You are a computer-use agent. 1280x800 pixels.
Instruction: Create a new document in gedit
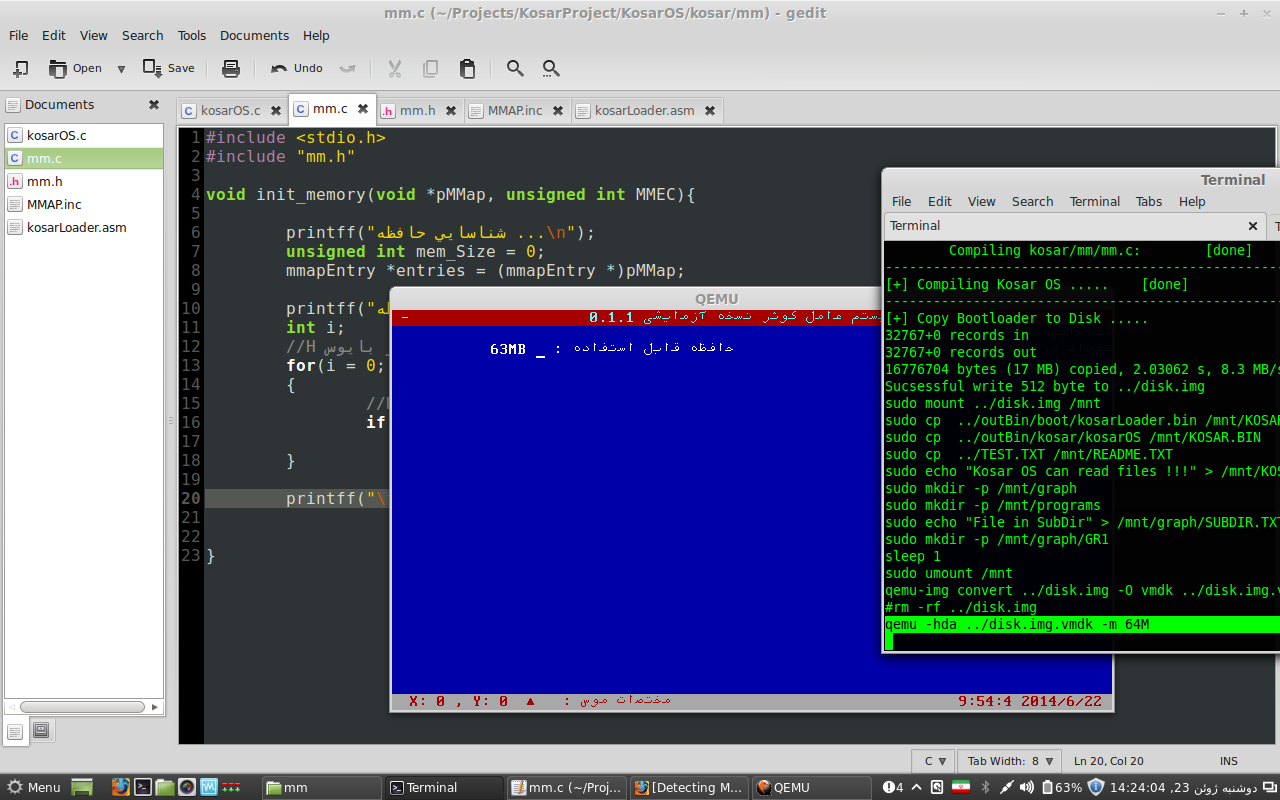click(20, 69)
